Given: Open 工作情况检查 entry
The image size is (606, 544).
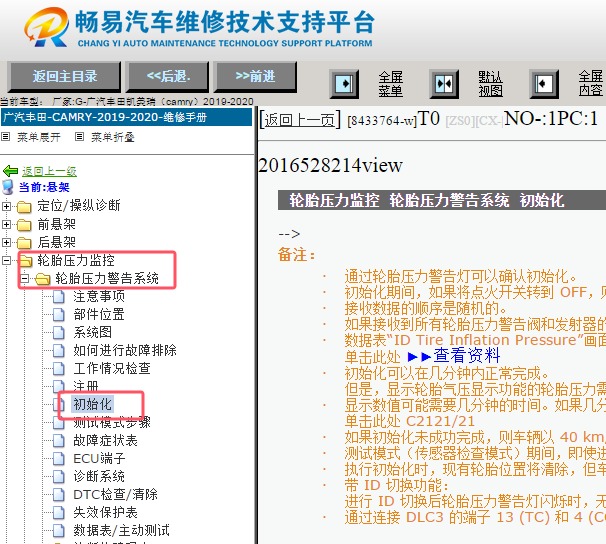Looking at the screenshot, I should (x=112, y=368).
